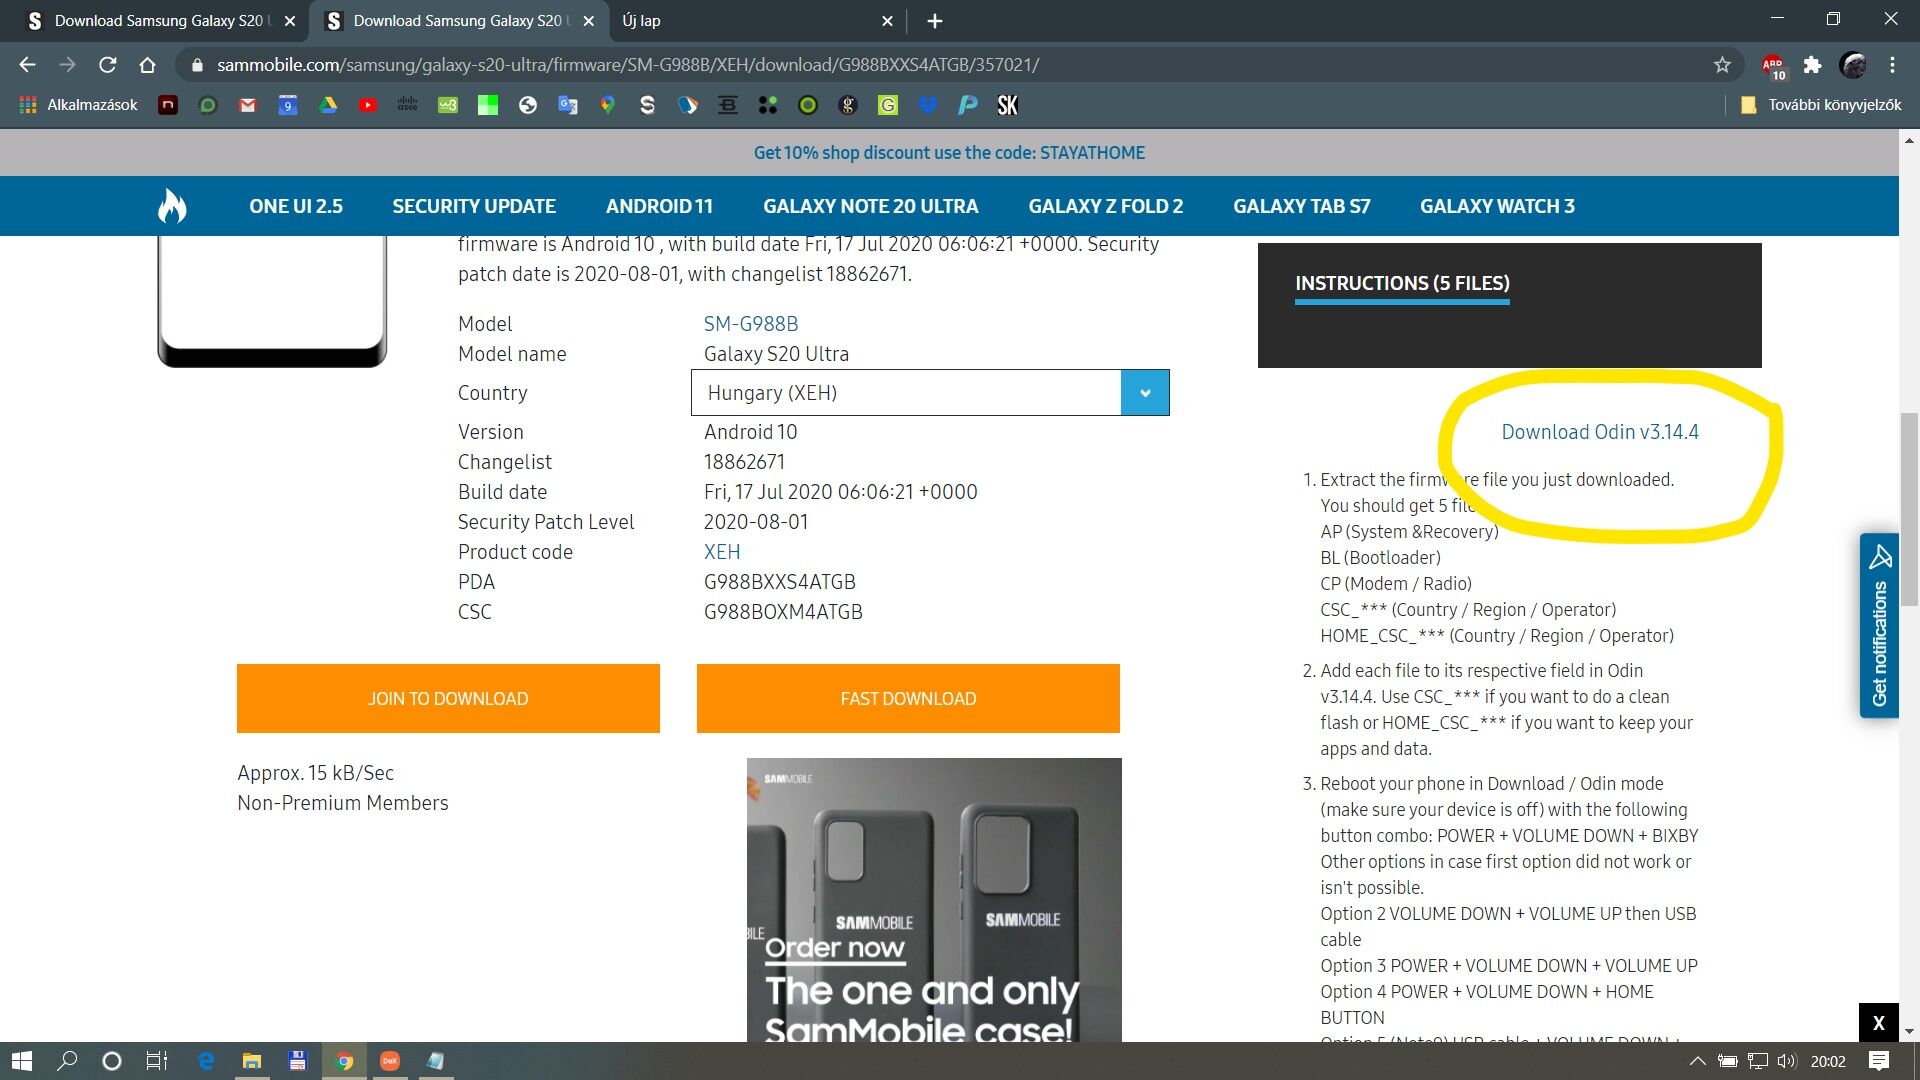Click the SamMobile case advertisement image
1920x1080 pixels.
tap(934, 900)
